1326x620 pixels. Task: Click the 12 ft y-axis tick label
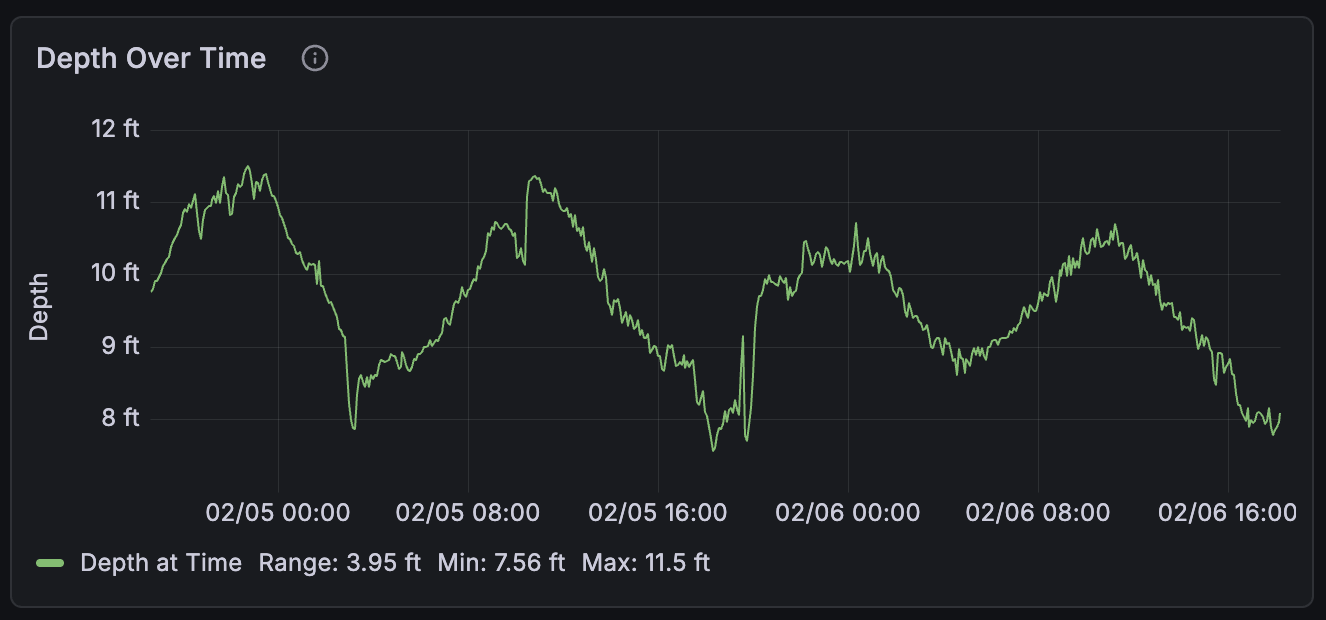coord(117,129)
